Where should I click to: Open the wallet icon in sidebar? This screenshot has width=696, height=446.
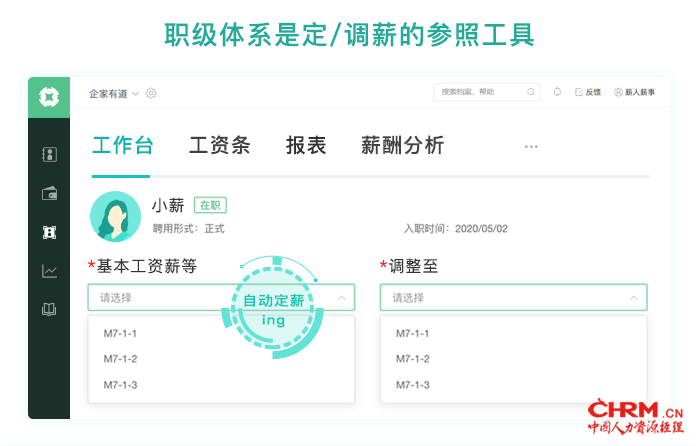(49, 193)
